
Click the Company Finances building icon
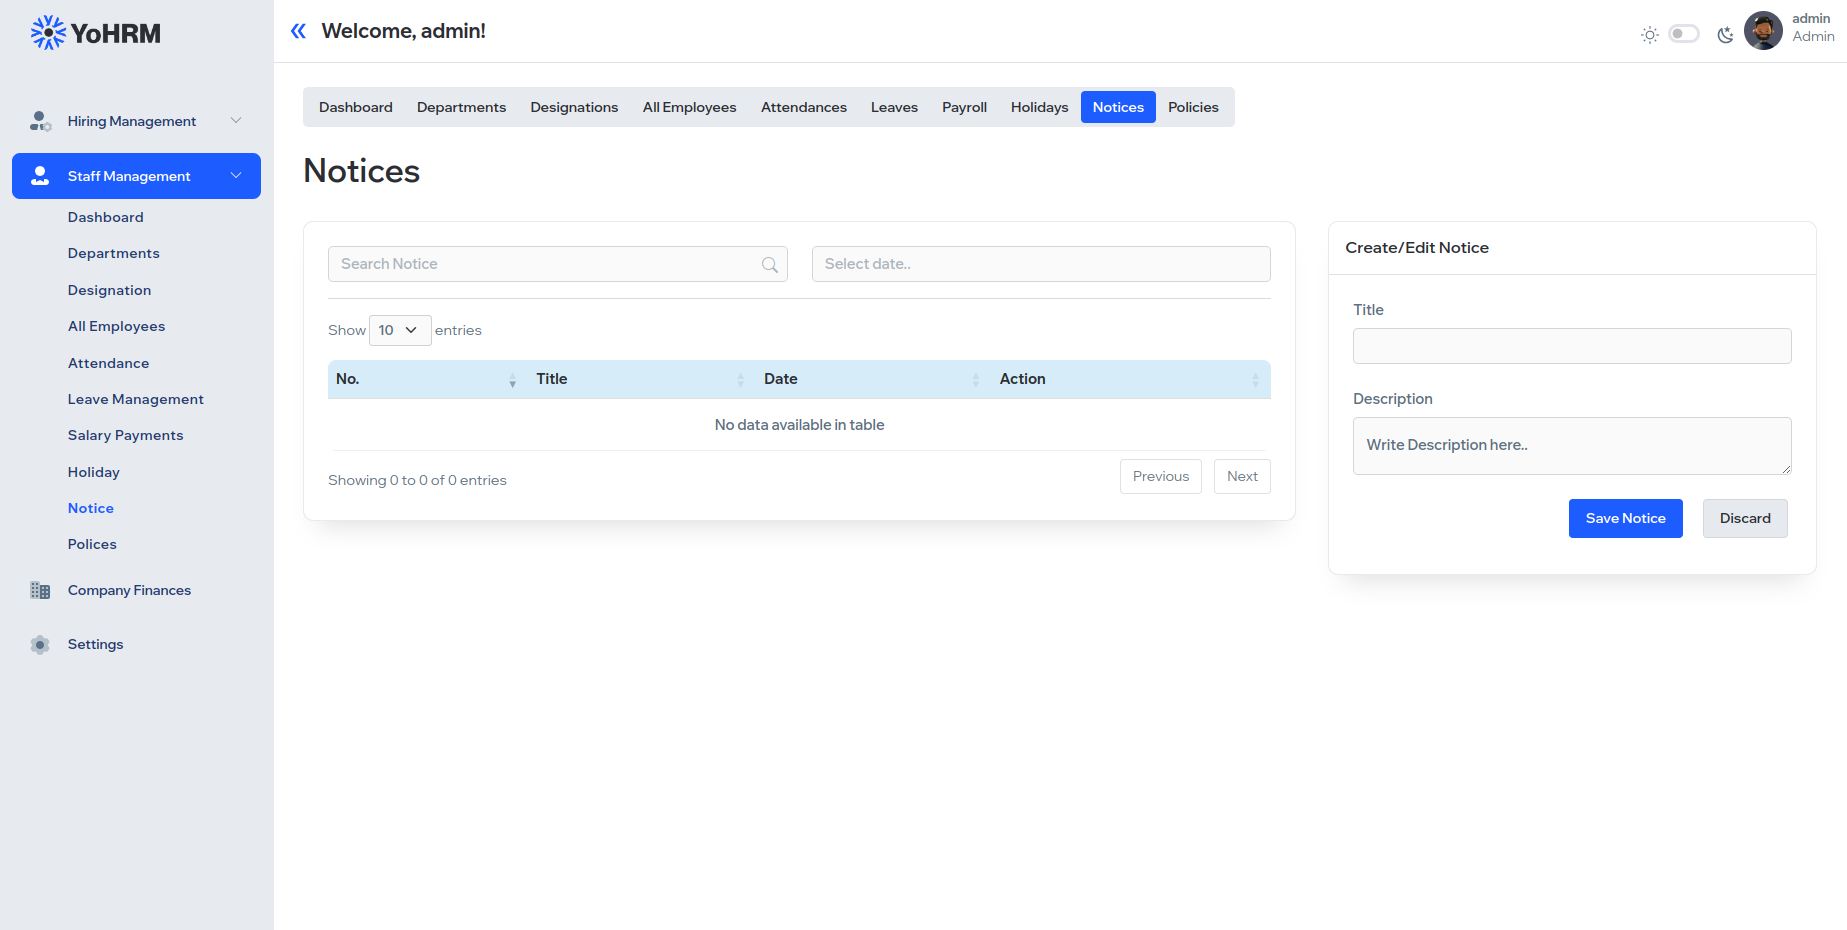[40, 590]
